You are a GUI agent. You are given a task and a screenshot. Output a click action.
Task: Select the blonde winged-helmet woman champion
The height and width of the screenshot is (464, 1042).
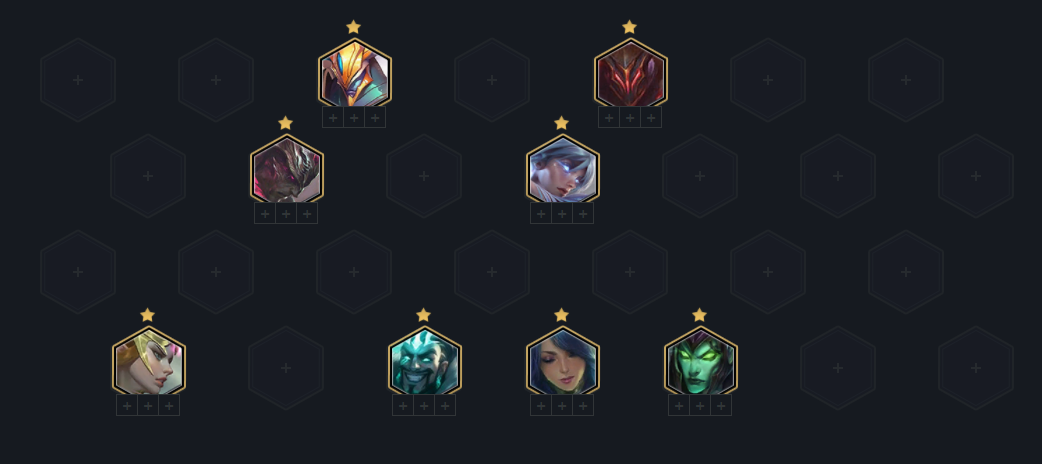coord(149,361)
